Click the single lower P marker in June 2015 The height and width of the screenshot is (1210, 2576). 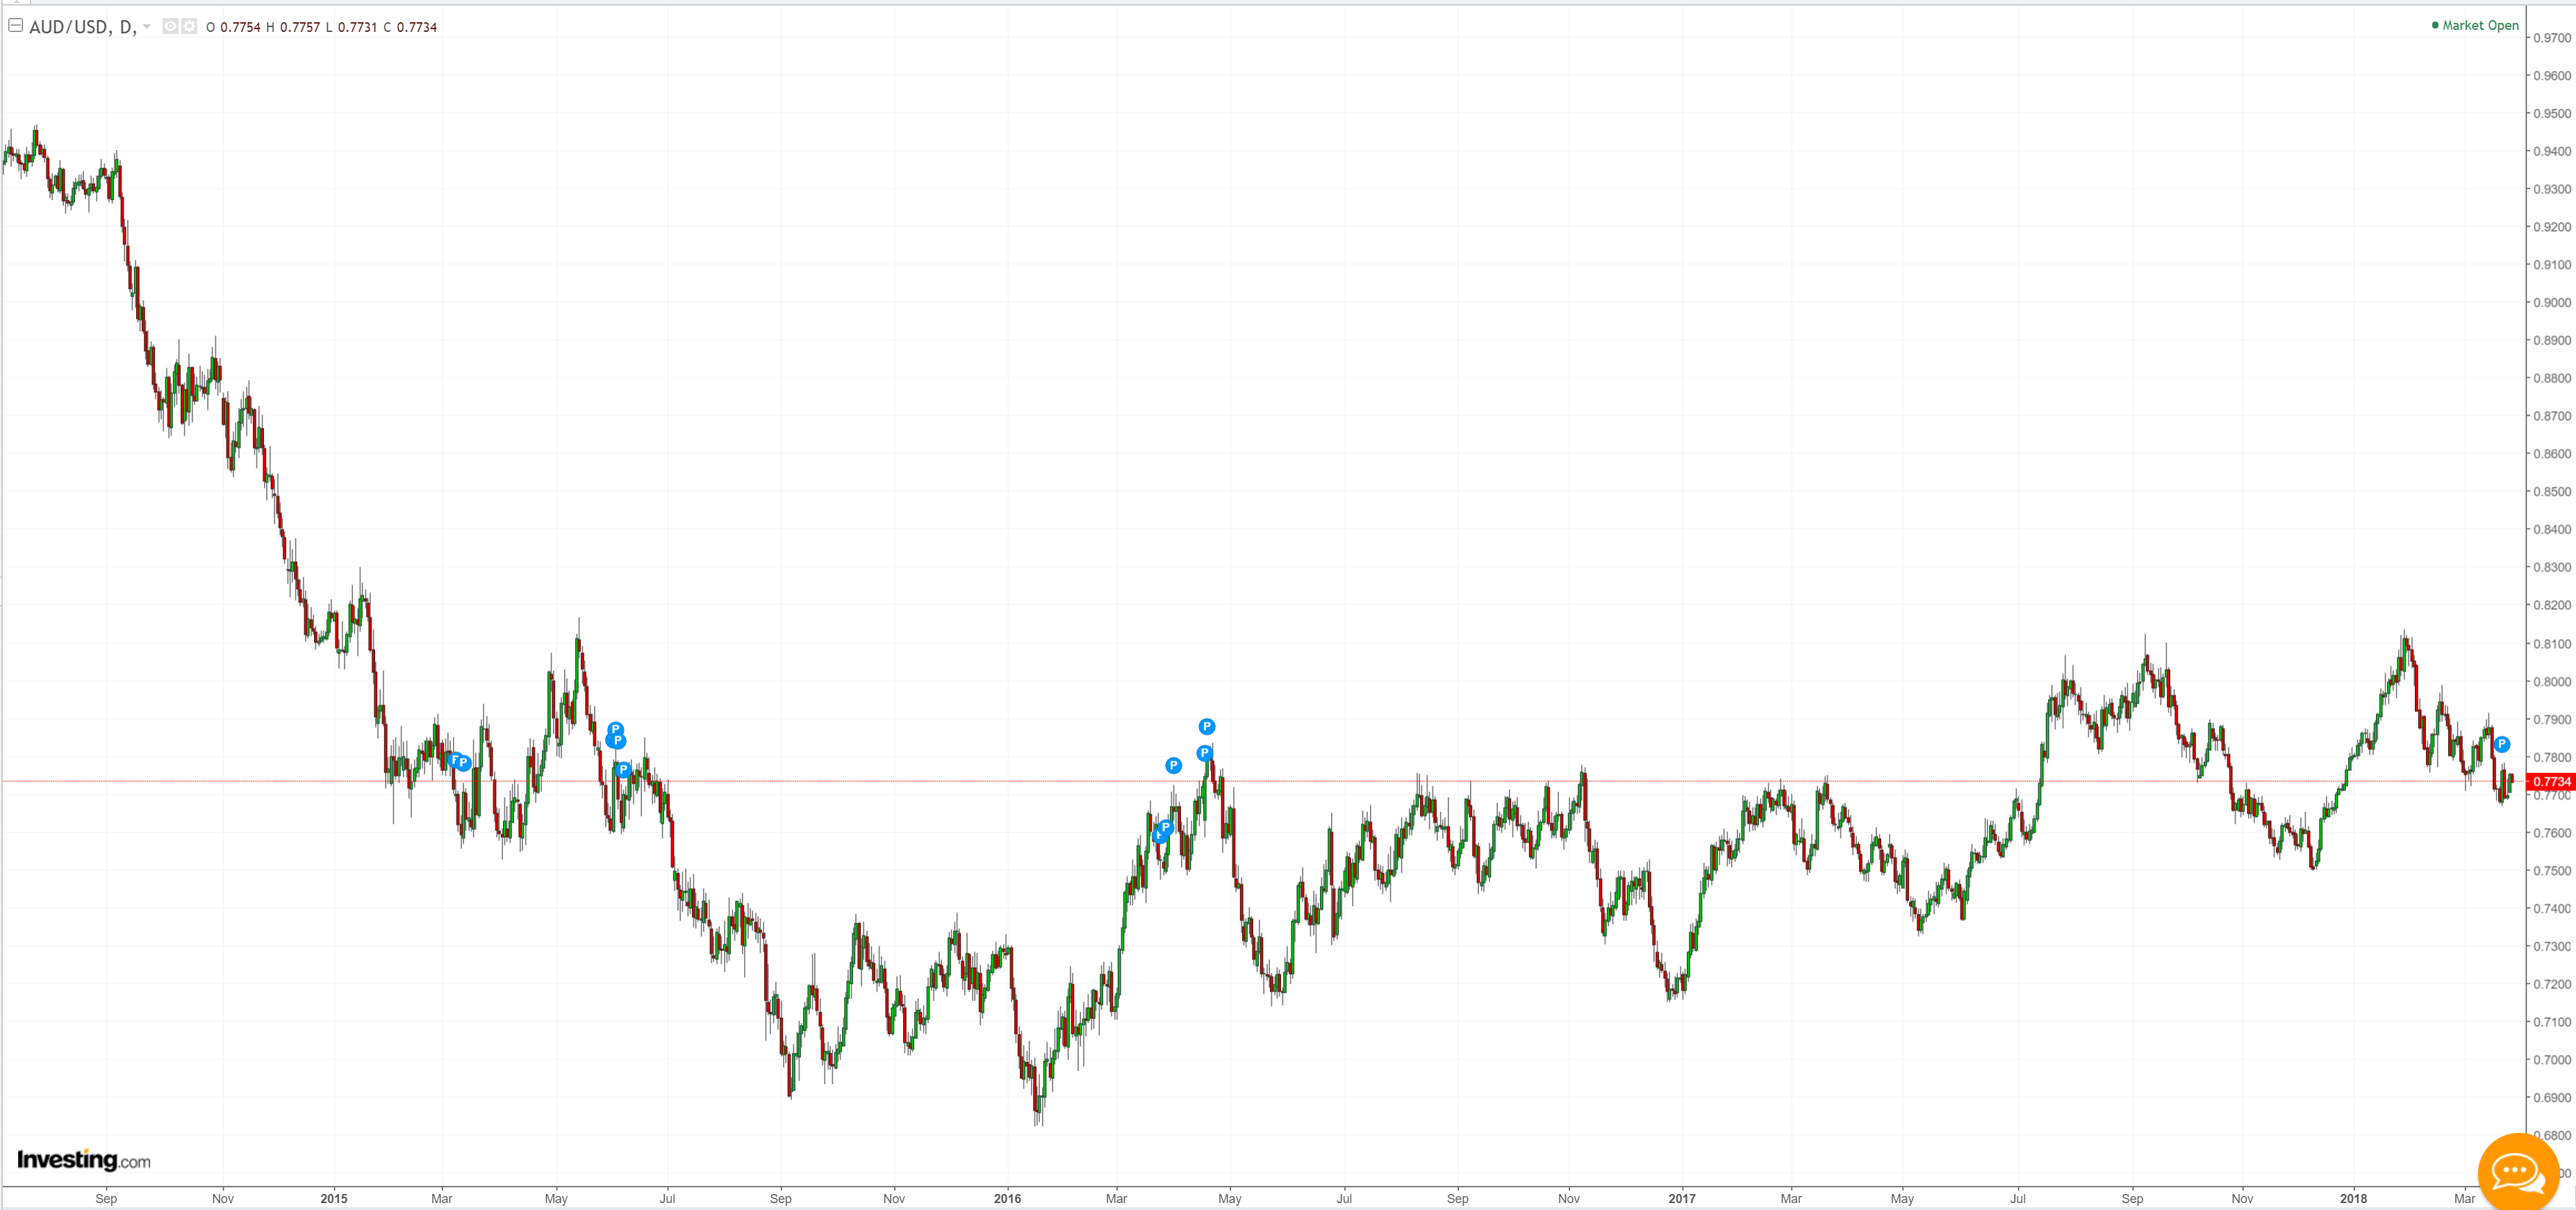point(623,770)
